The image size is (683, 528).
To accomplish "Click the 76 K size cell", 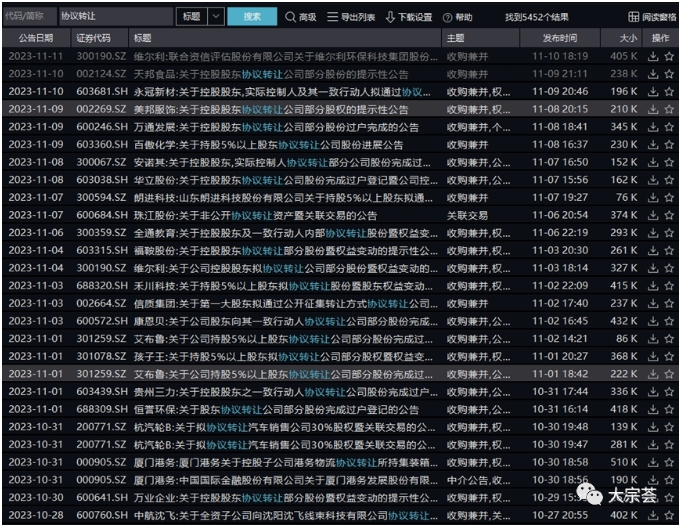I will [x=626, y=197].
